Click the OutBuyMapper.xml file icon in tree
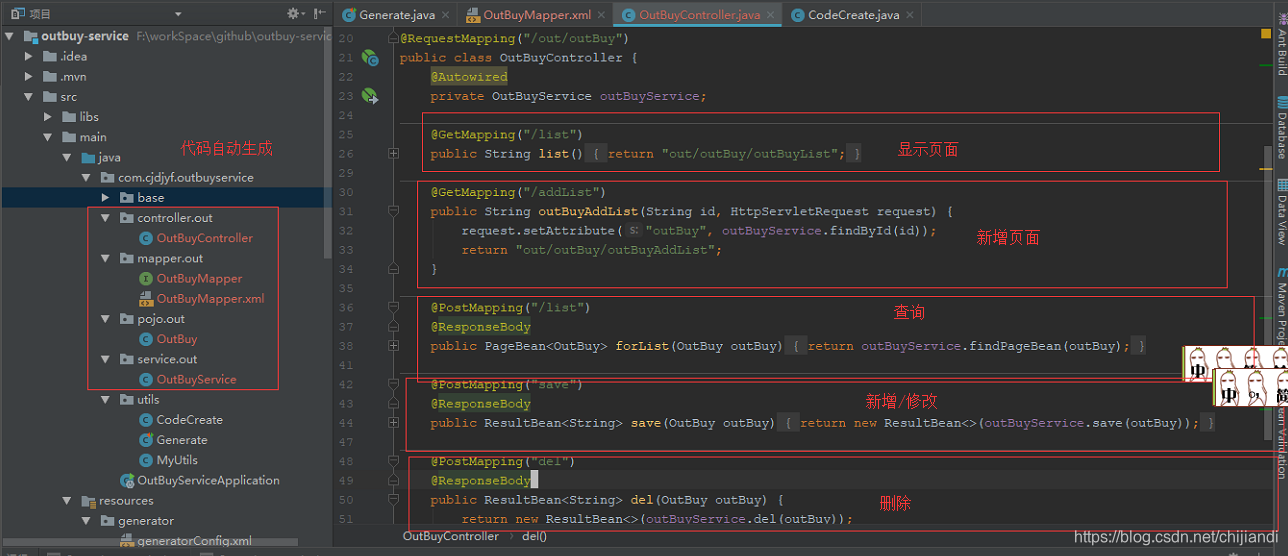The width and height of the screenshot is (1288, 556). coord(146,298)
